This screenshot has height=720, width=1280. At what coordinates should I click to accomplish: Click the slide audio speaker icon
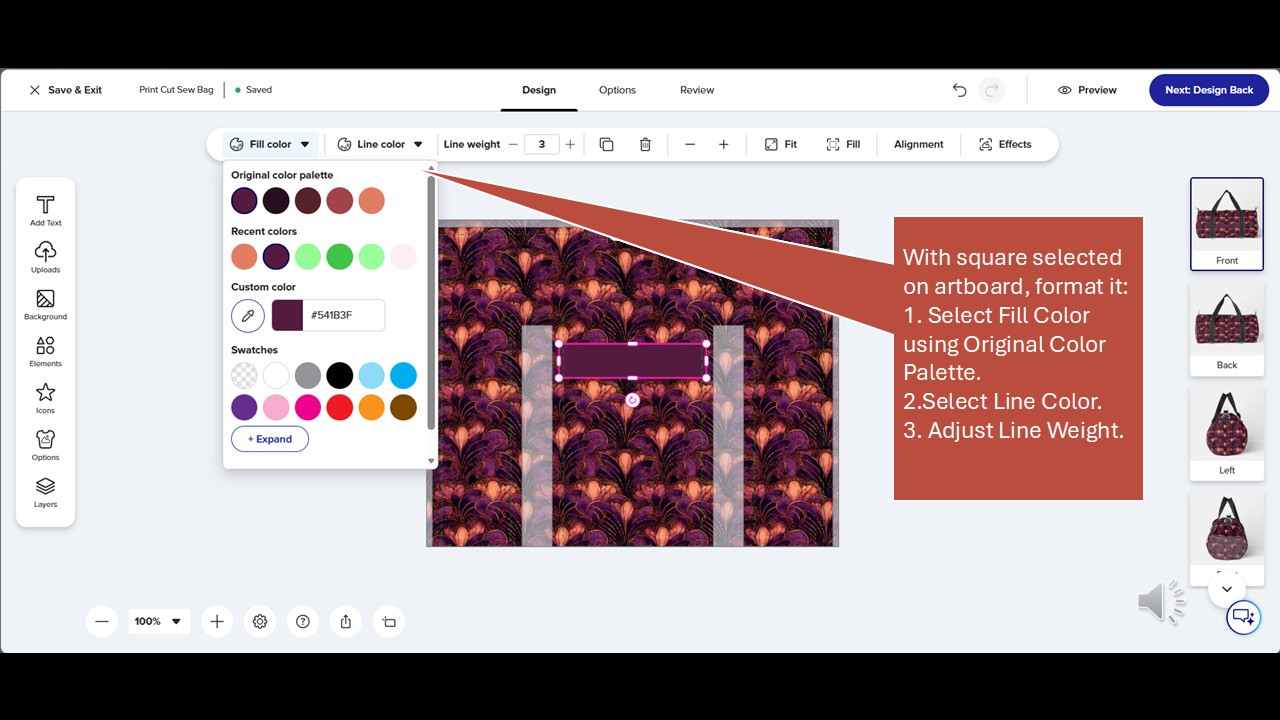pyautogui.click(x=1161, y=602)
